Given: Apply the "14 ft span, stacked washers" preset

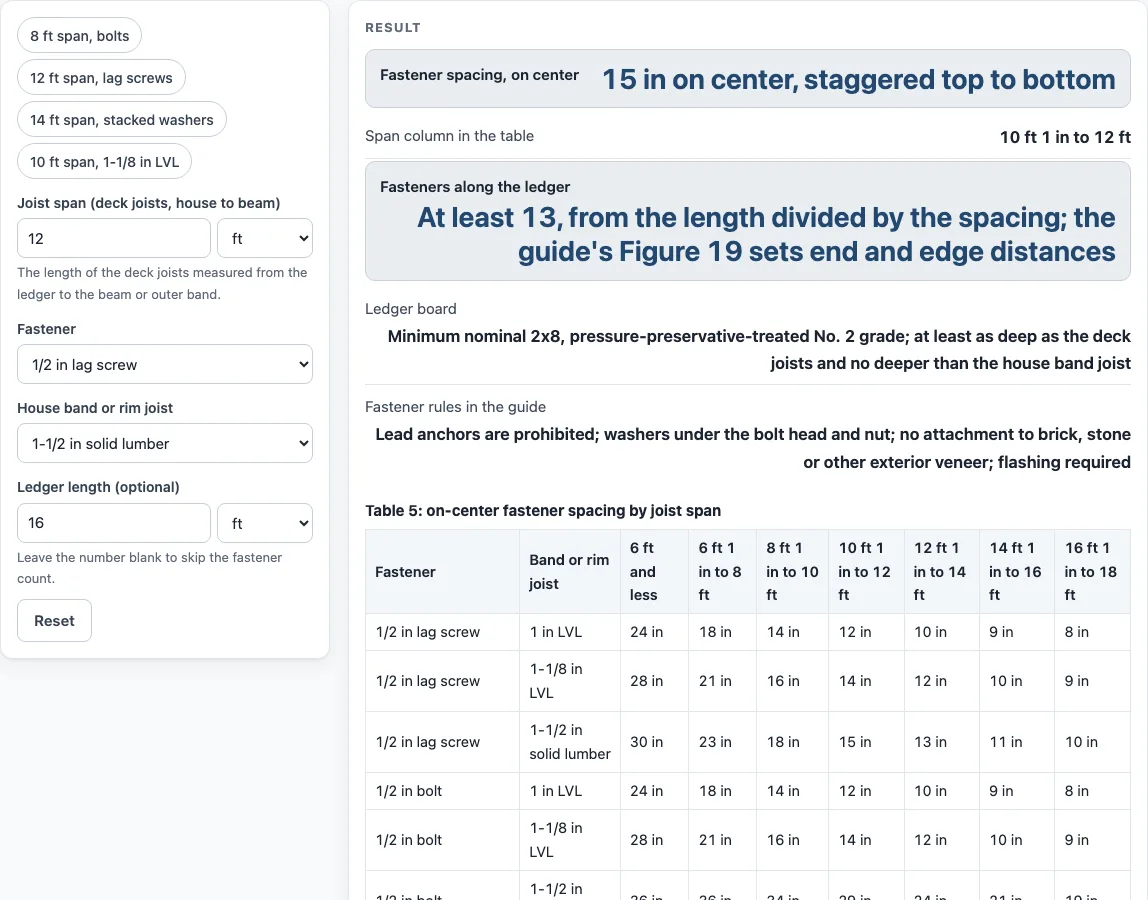Looking at the screenshot, I should pos(122,119).
